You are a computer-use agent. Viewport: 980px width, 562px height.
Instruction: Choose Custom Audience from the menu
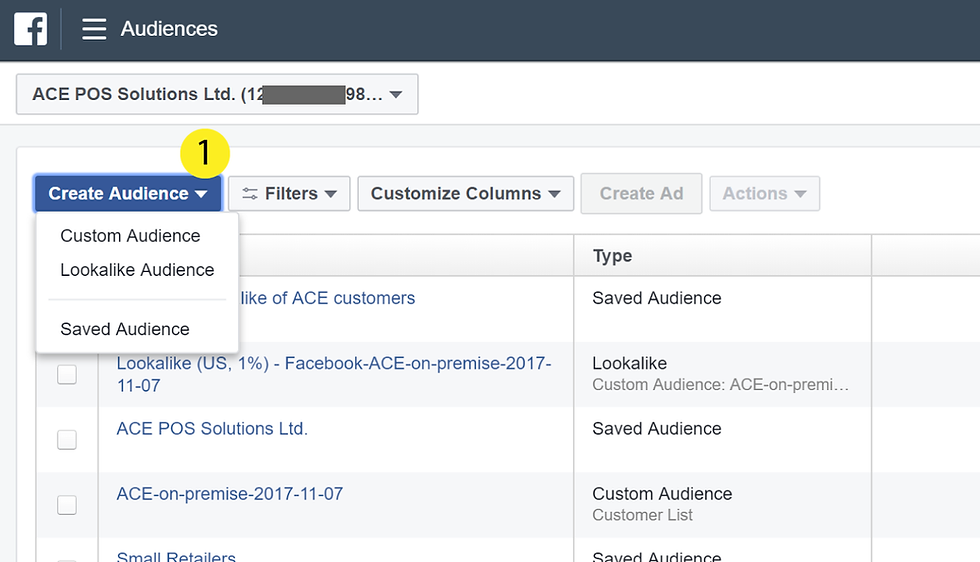click(131, 236)
